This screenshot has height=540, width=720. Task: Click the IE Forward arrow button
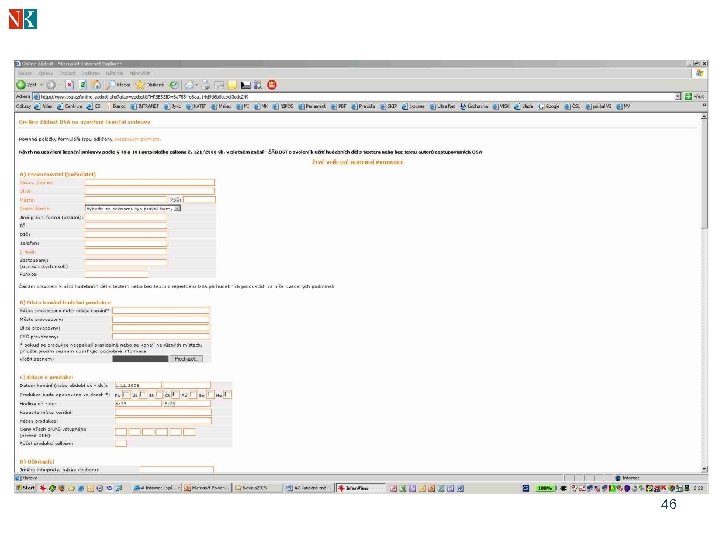[x=51, y=85]
